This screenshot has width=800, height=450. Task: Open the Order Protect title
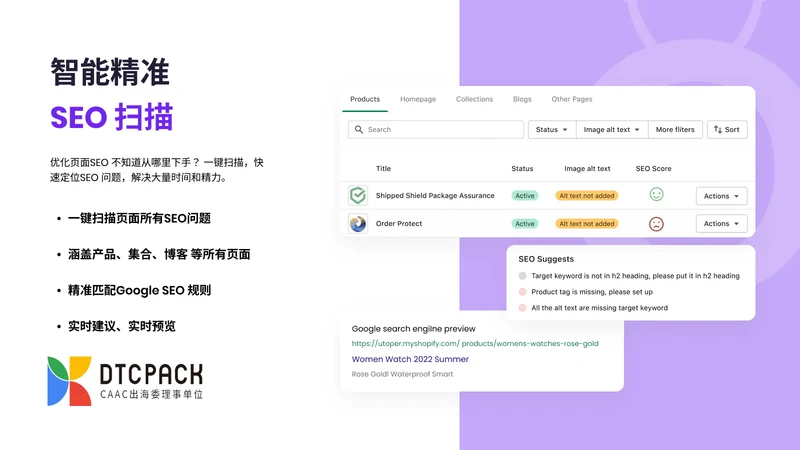click(x=398, y=223)
